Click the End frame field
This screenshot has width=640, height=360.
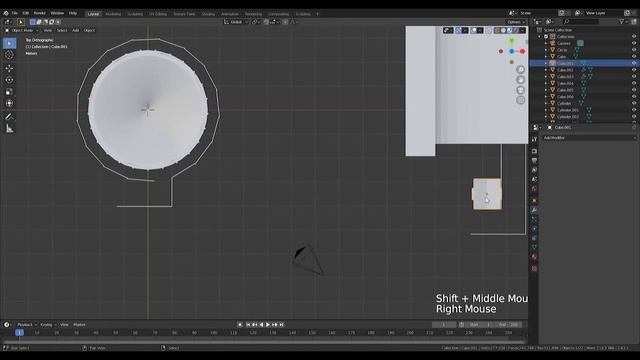[509, 325]
